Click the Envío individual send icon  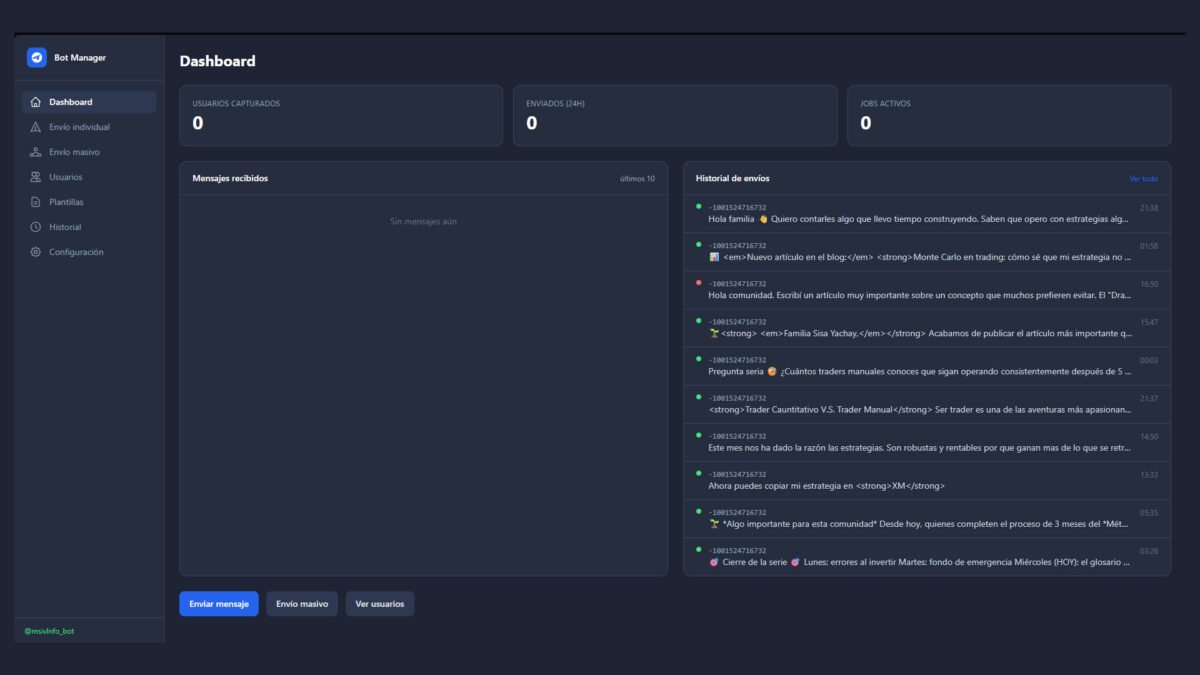point(36,127)
